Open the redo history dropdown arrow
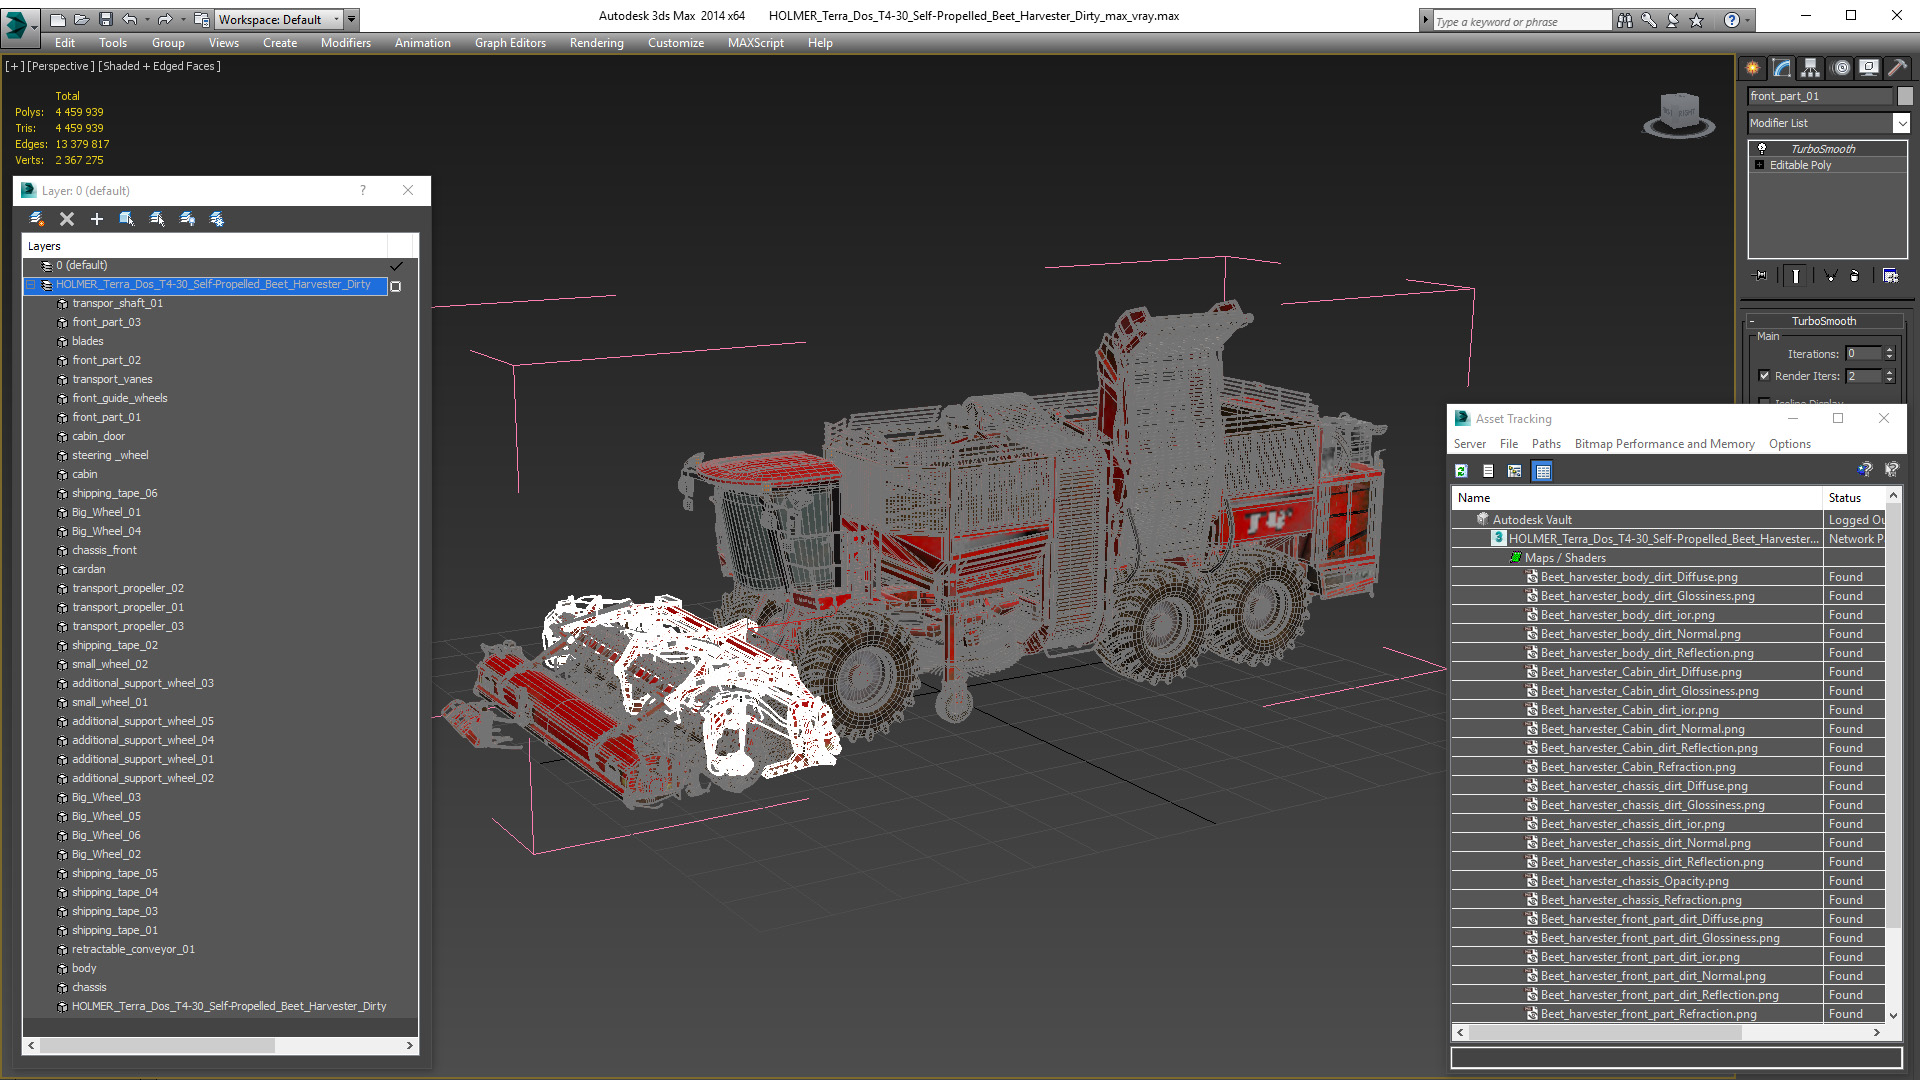 click(x=183, y=19)
